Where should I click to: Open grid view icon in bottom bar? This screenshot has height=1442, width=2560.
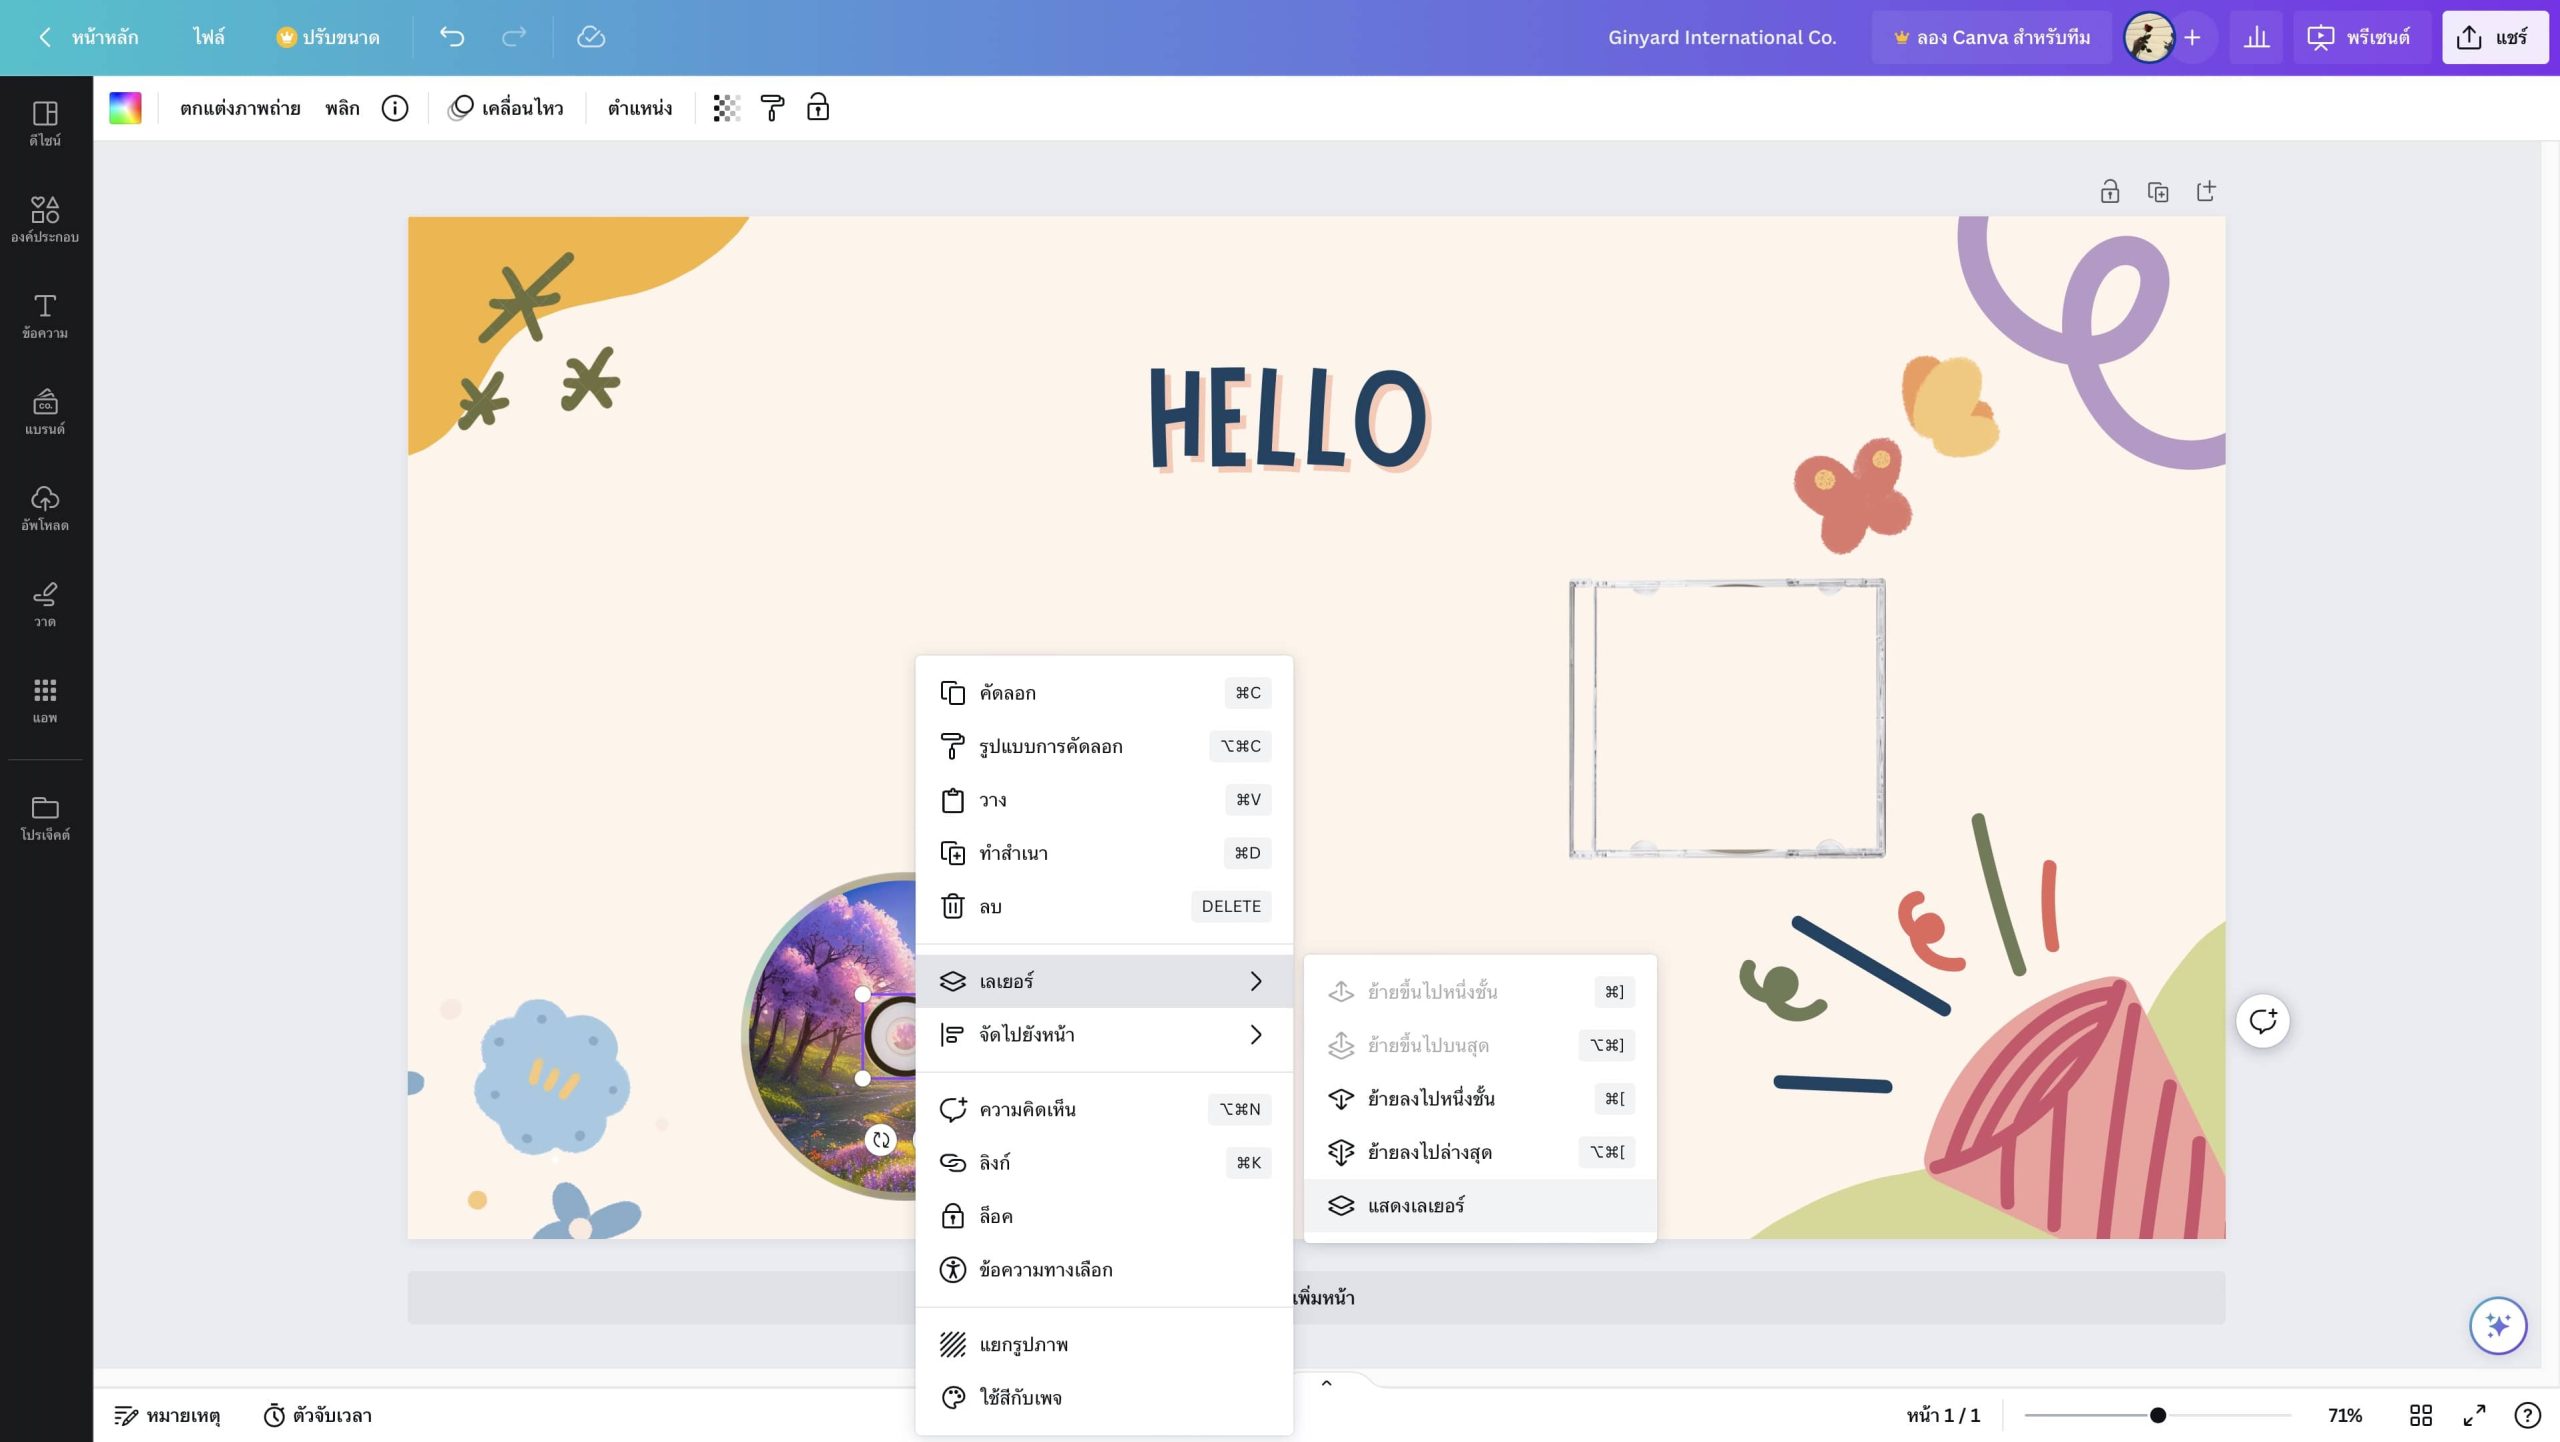tap(2420, 1415)
